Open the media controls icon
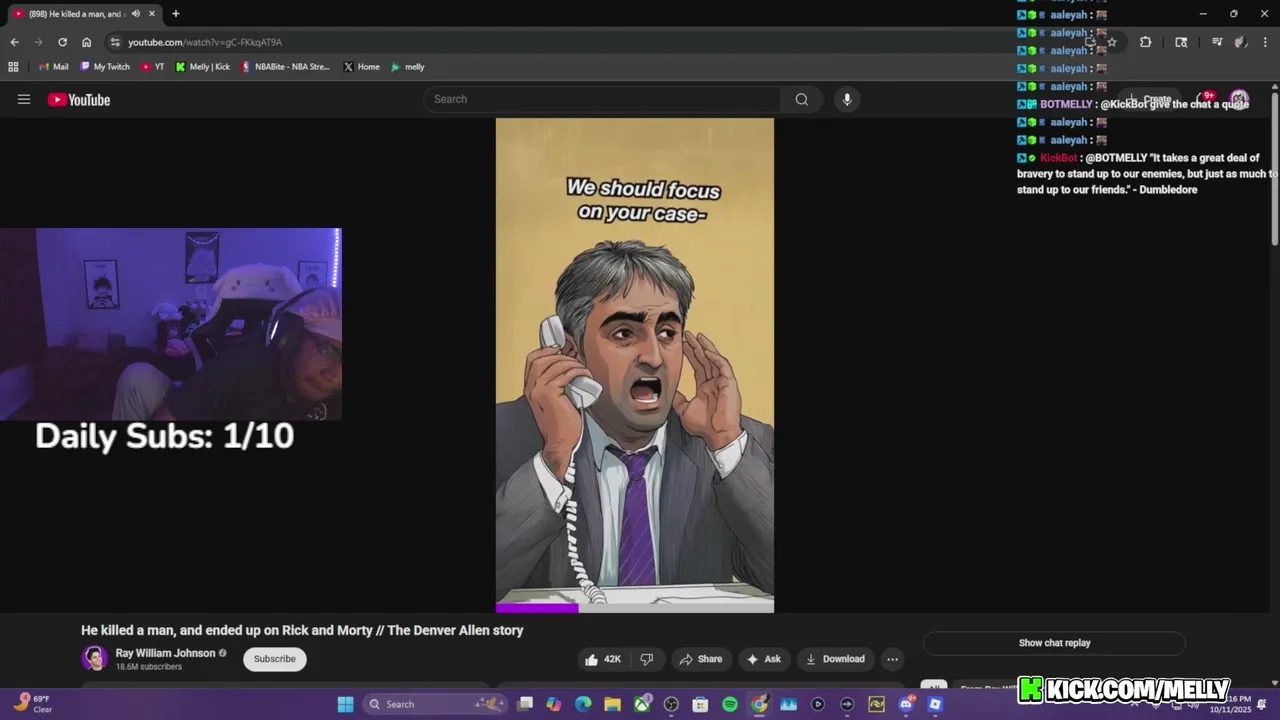This screenshot has height=720, width=1280. click(x=1217, y=42)
